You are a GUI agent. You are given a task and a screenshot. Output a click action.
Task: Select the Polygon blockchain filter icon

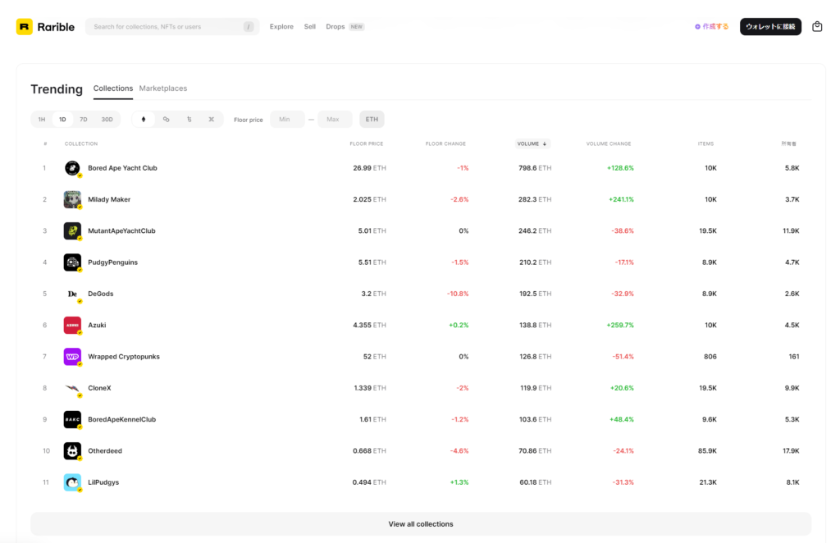(x=166, y=120)
